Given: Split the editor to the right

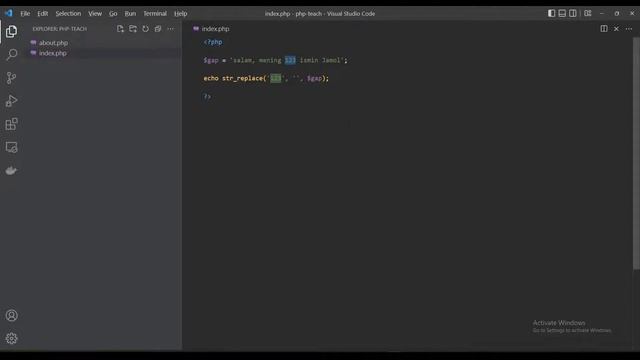Looking at the screenshot, I should (604, 29).
